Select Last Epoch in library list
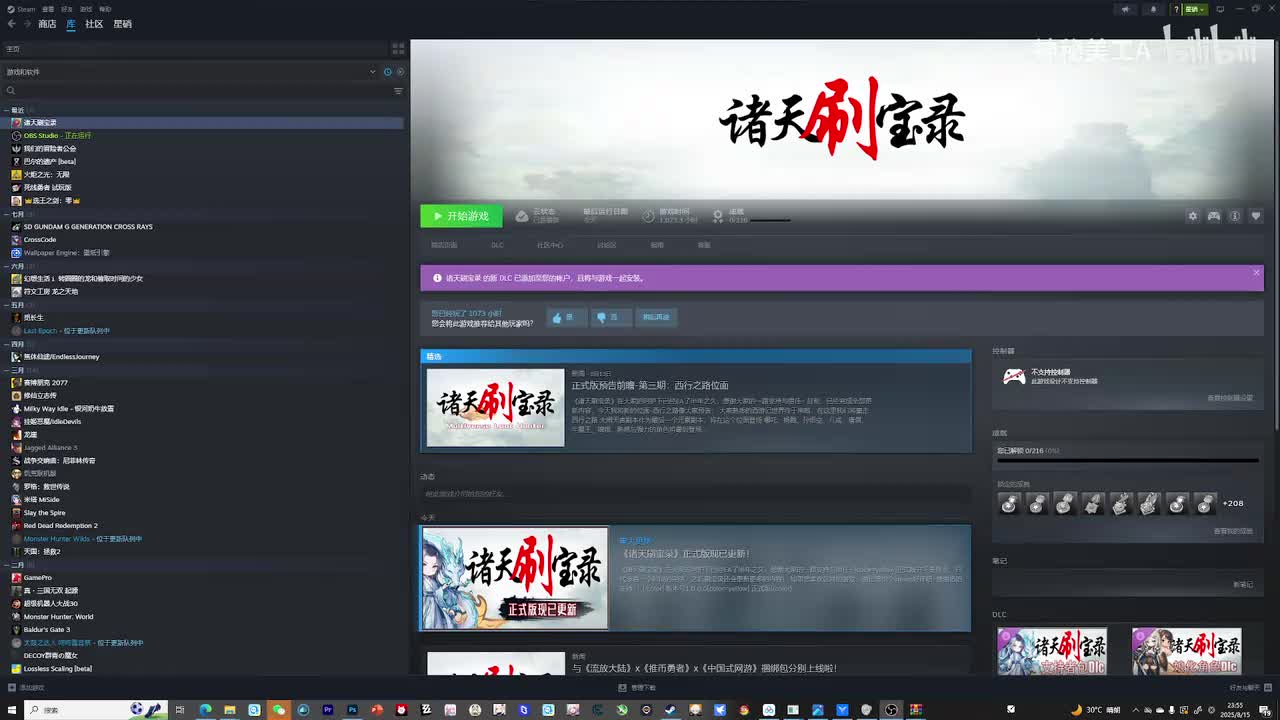Image resolution: width=1280 pixels, height=720 pixels. coord(204,331)
